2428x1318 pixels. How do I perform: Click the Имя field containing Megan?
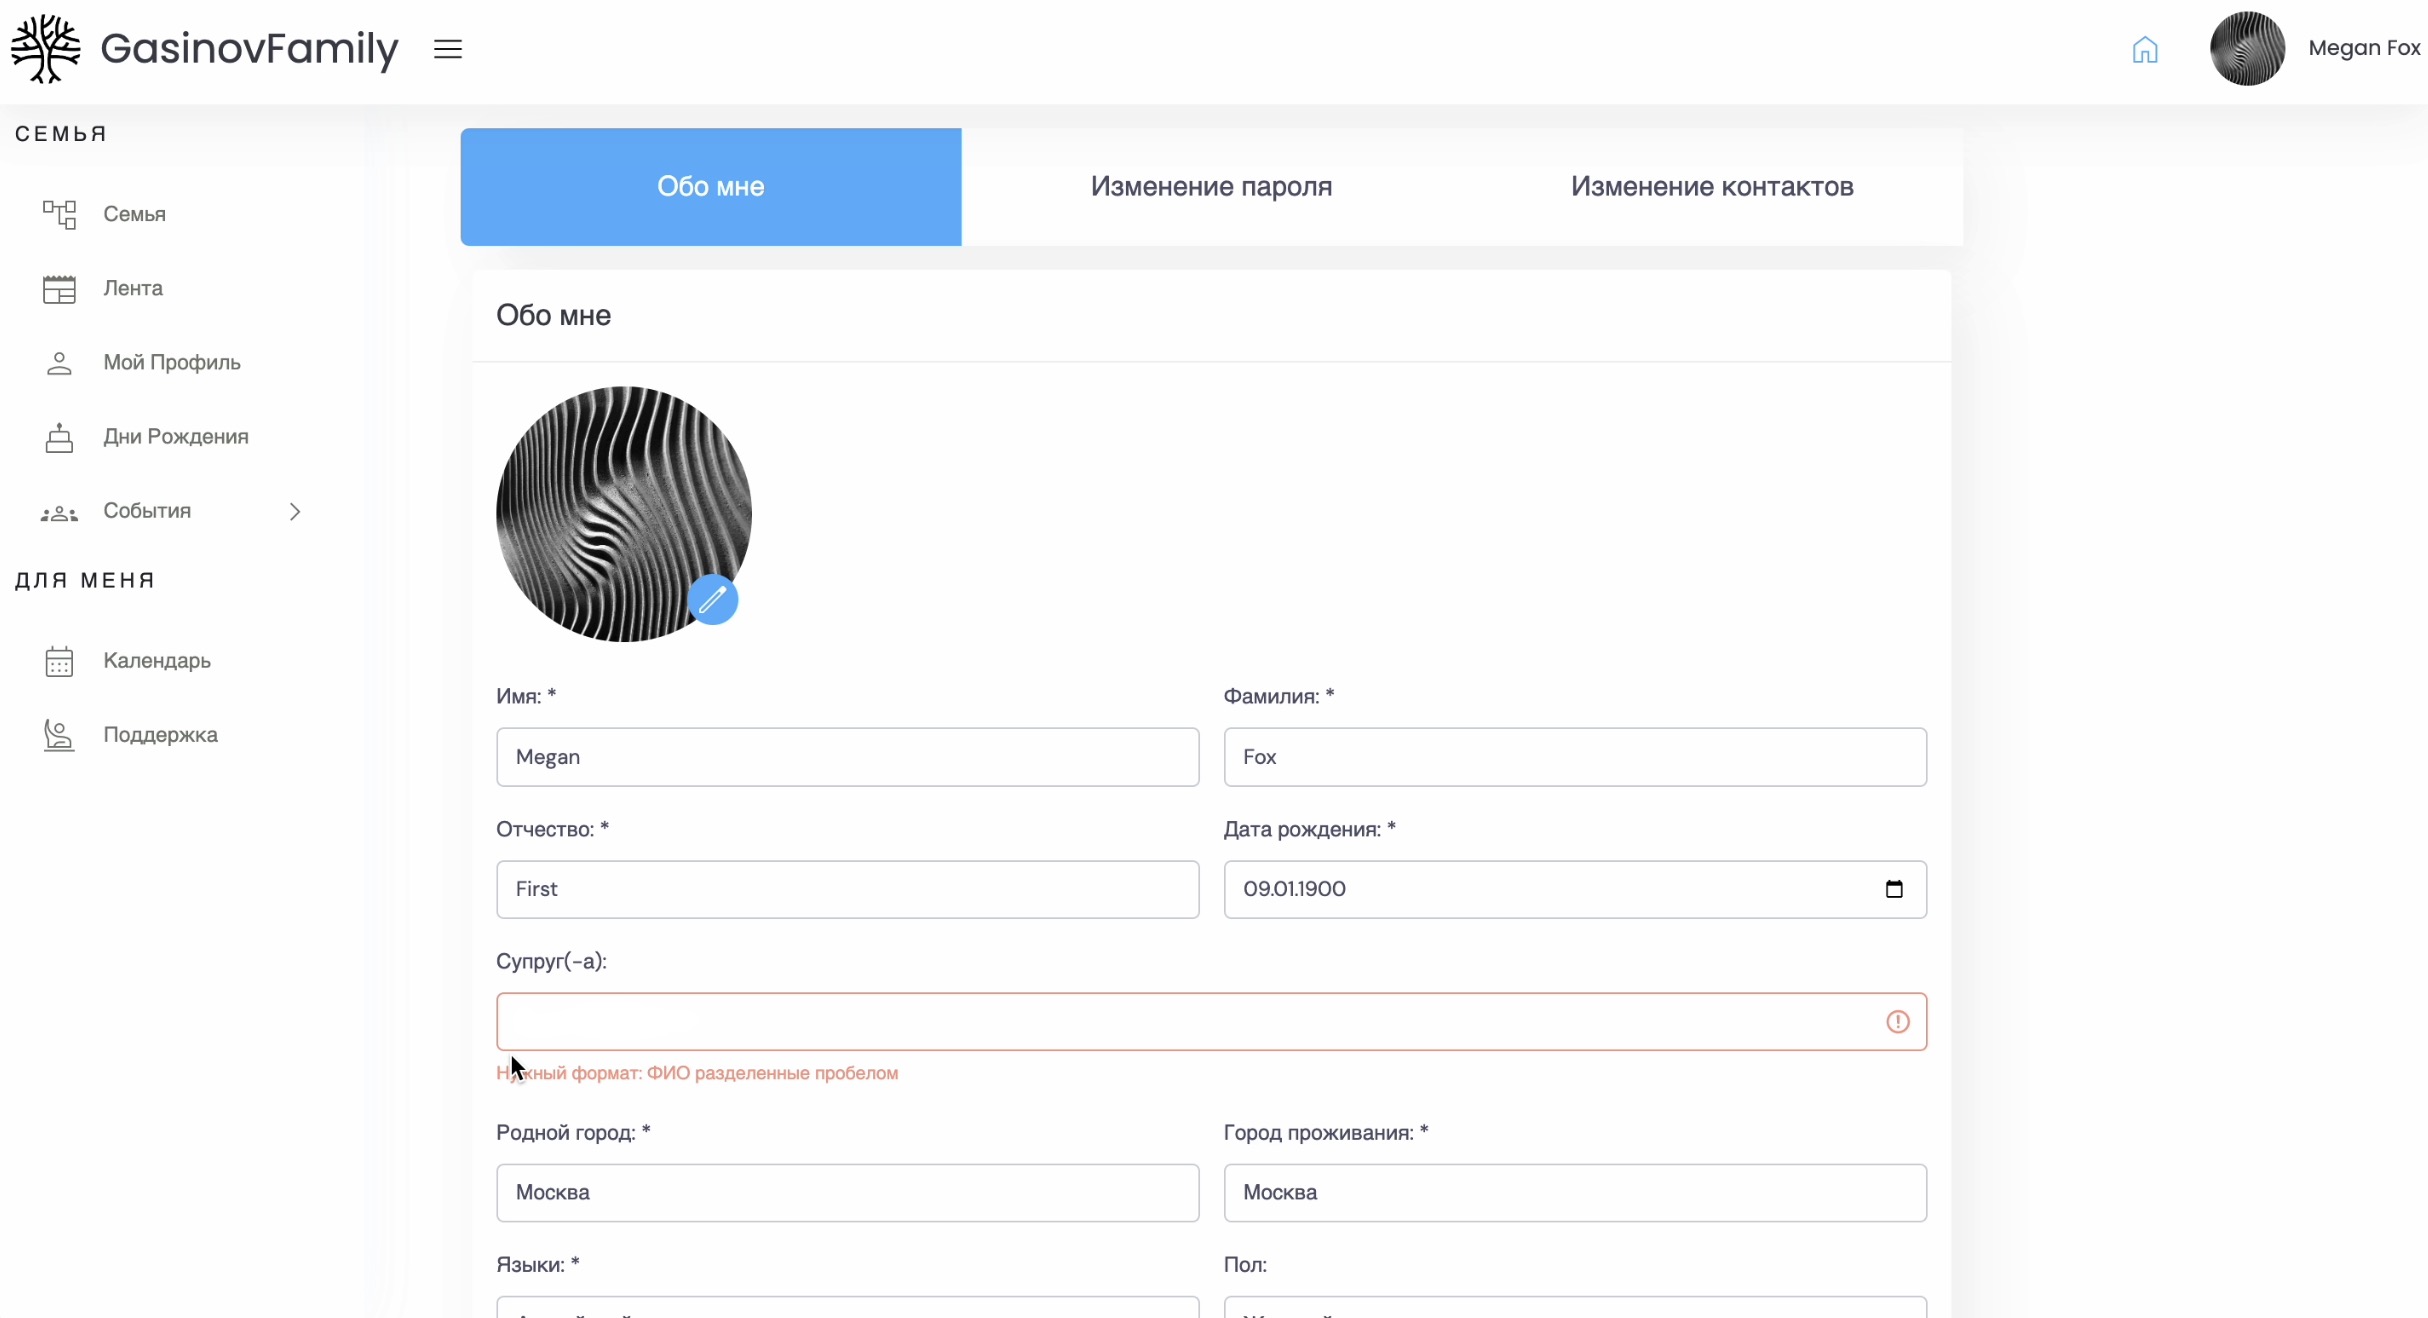847,757
